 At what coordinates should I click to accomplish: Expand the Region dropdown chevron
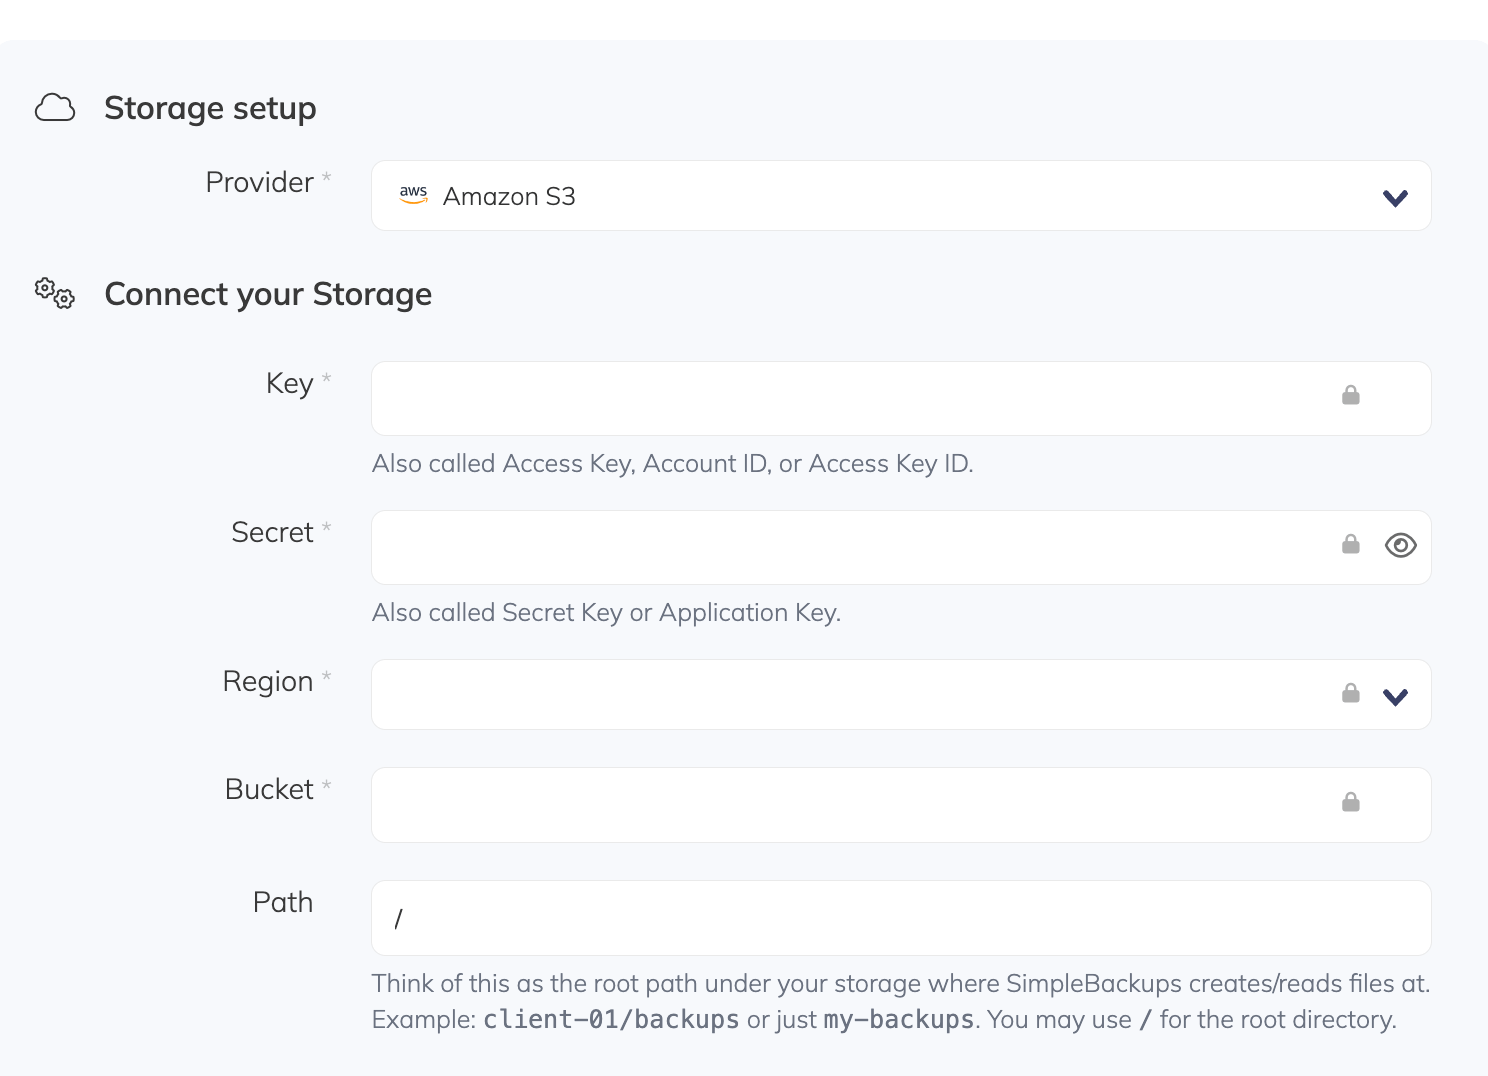point(1395,695)
